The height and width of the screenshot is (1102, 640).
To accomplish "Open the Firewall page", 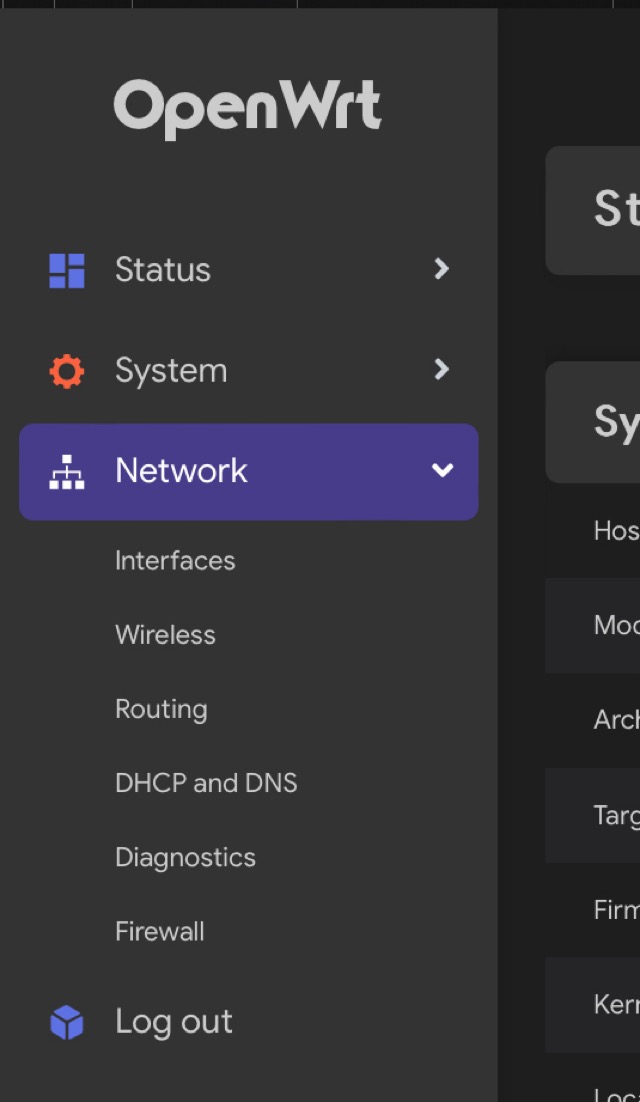I will pos(159,932).
